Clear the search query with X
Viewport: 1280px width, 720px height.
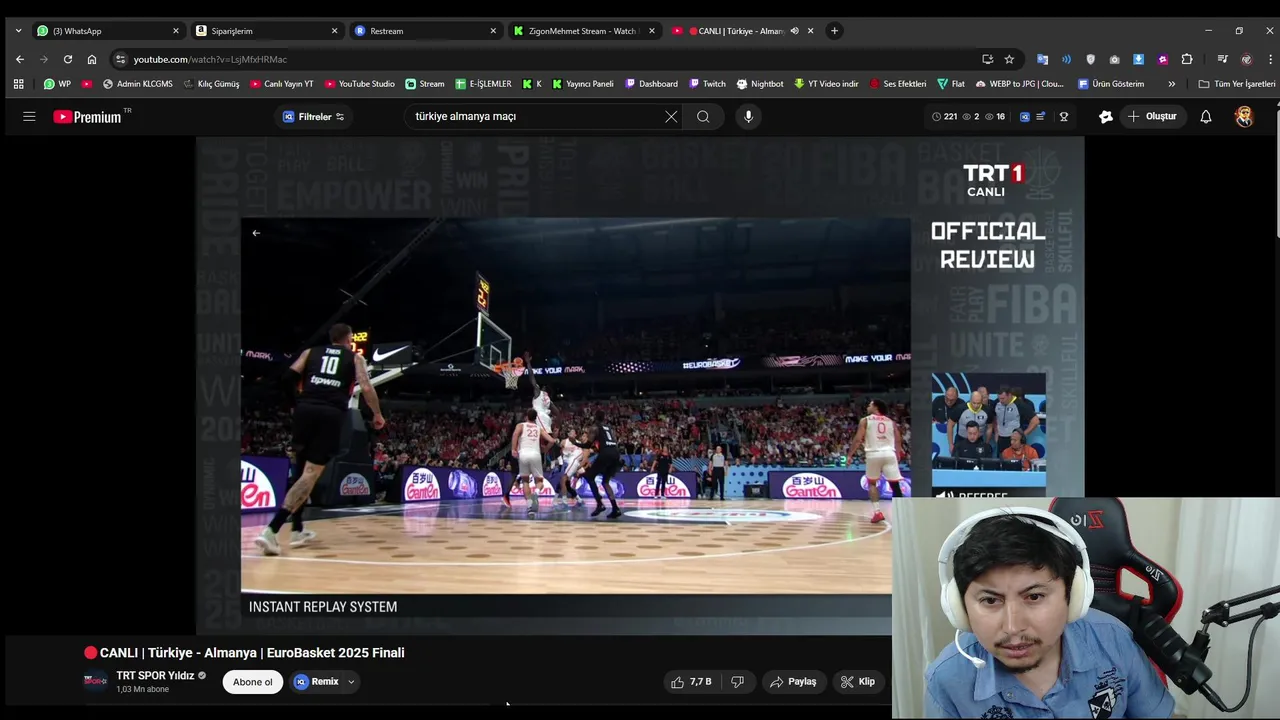point(671,117)
